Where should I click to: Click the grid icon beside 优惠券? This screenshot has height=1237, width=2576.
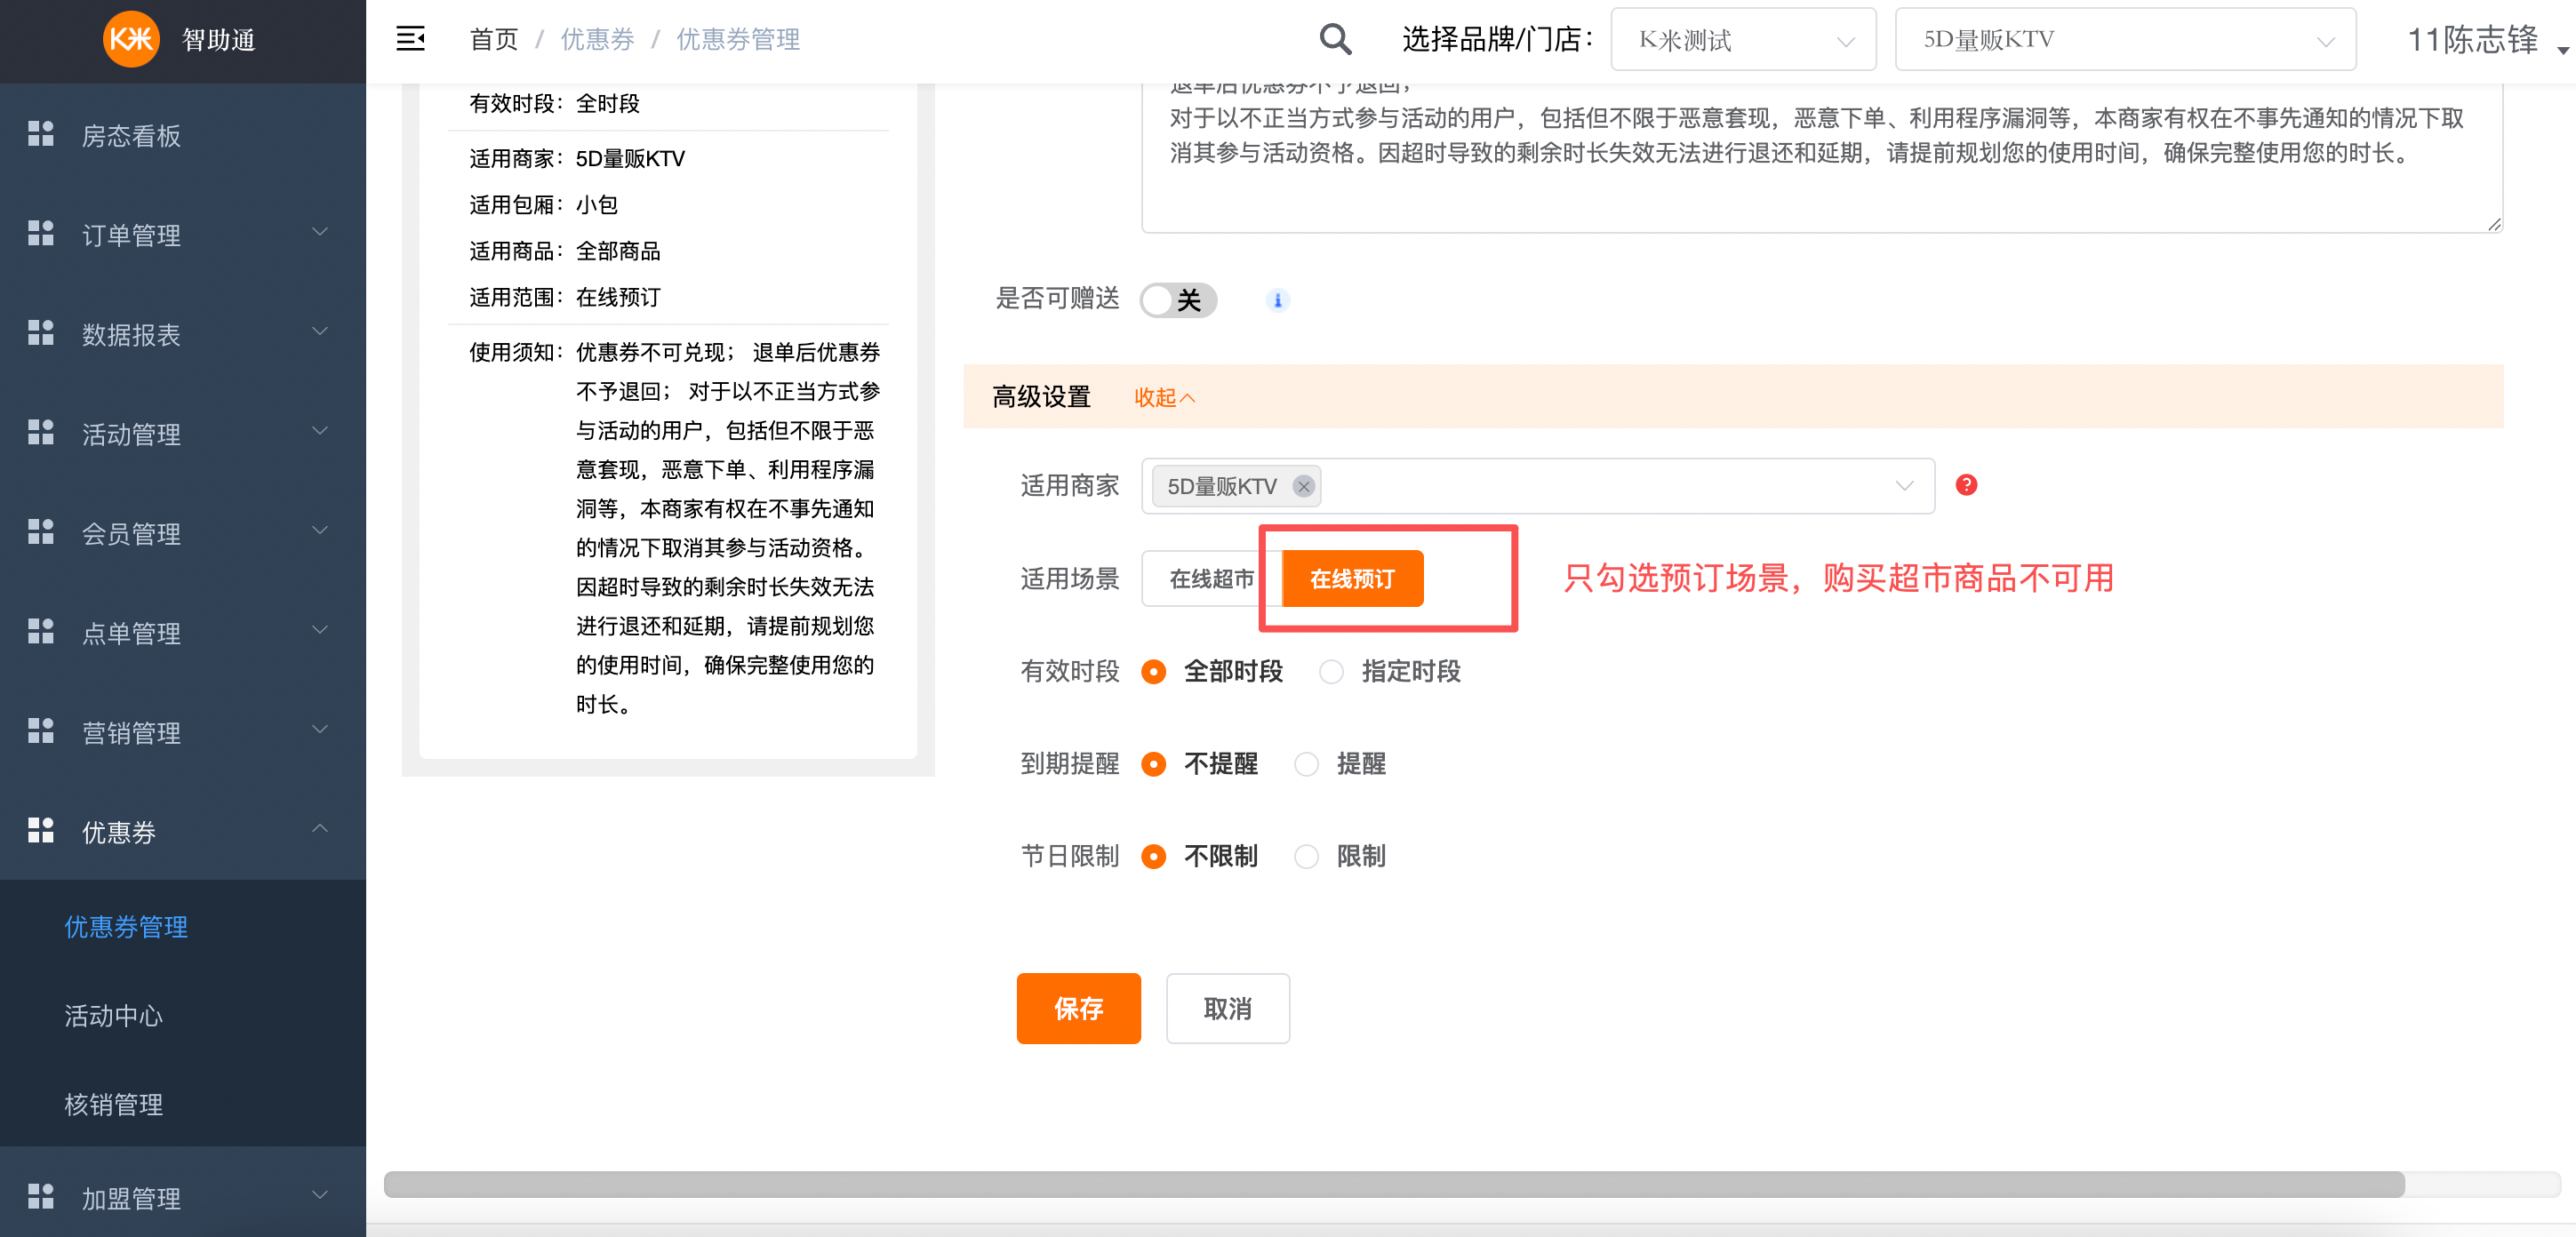(x=41, y=830)
